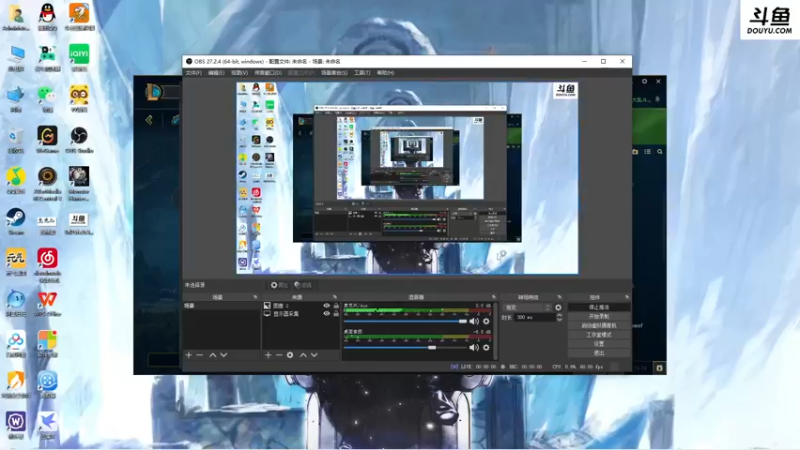Toggle visibility eye for the 显示器采集 source

(x=327, y=314)
